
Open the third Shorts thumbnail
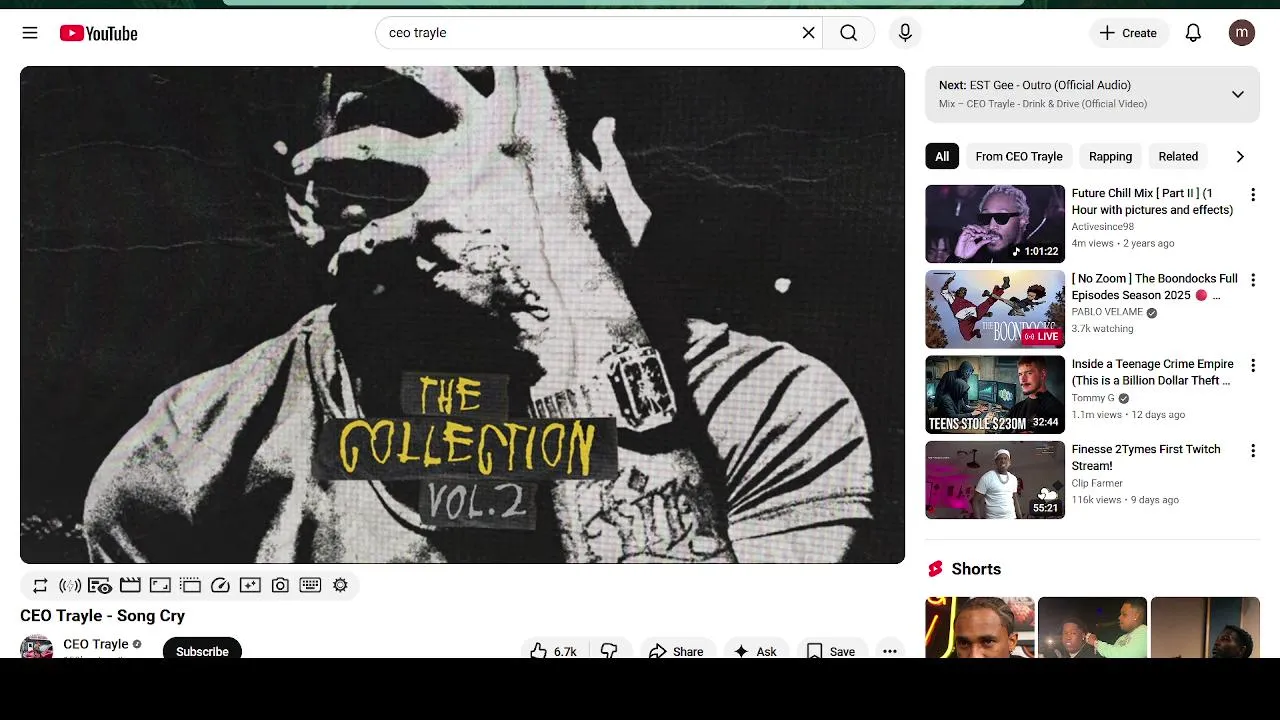[x=1205, y=627]
